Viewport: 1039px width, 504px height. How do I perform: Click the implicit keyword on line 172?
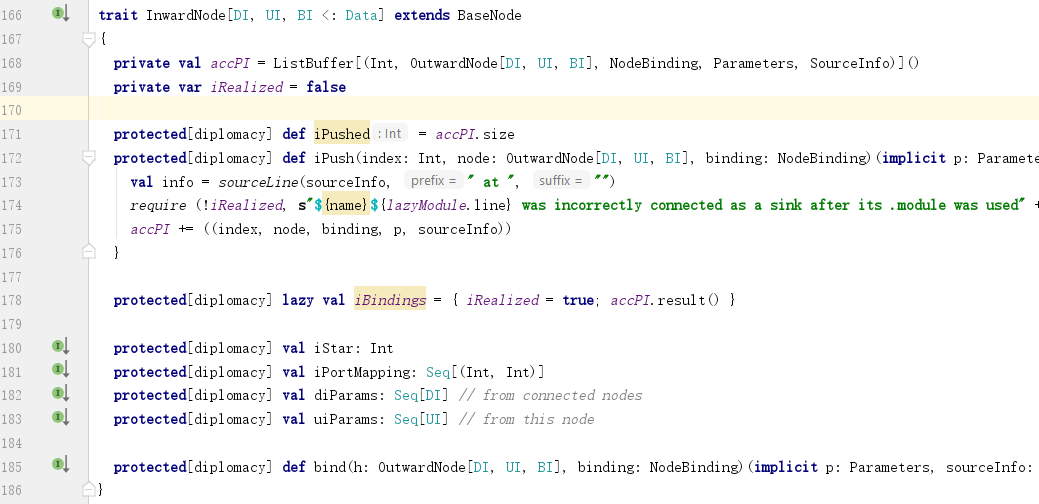click(914, 158)
